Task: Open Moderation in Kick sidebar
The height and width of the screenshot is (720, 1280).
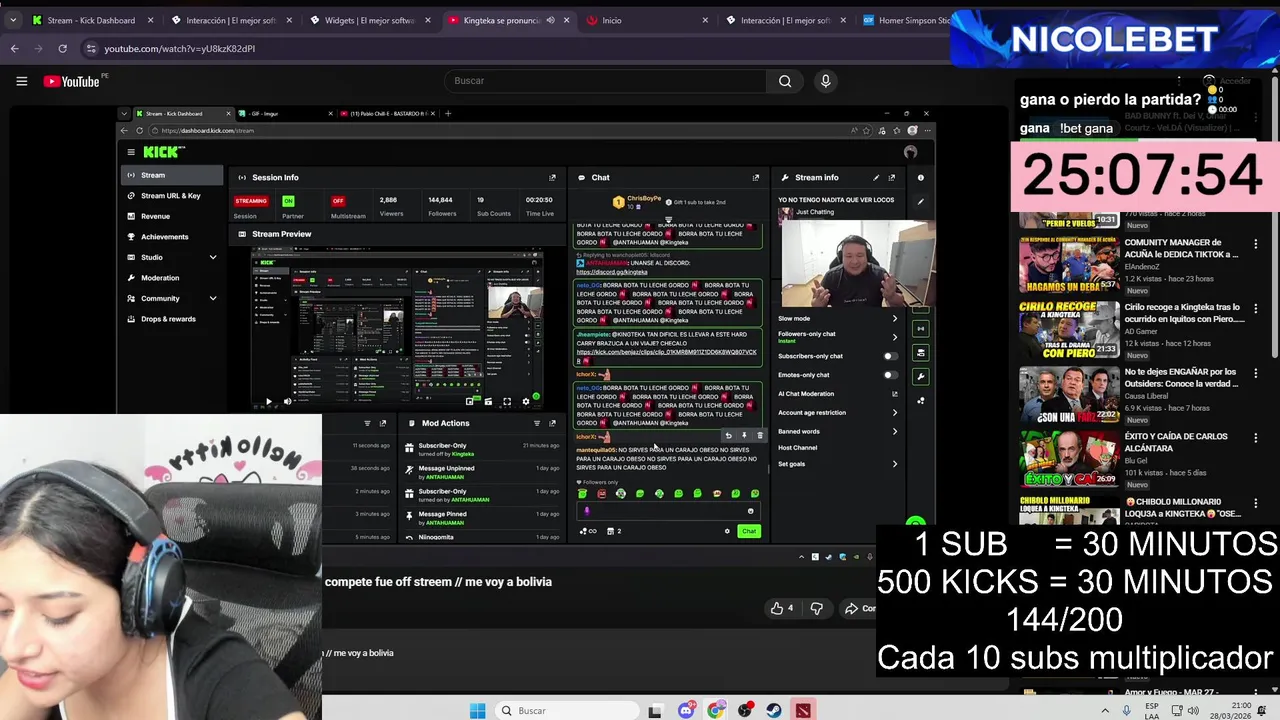Action: pos(172,278)
